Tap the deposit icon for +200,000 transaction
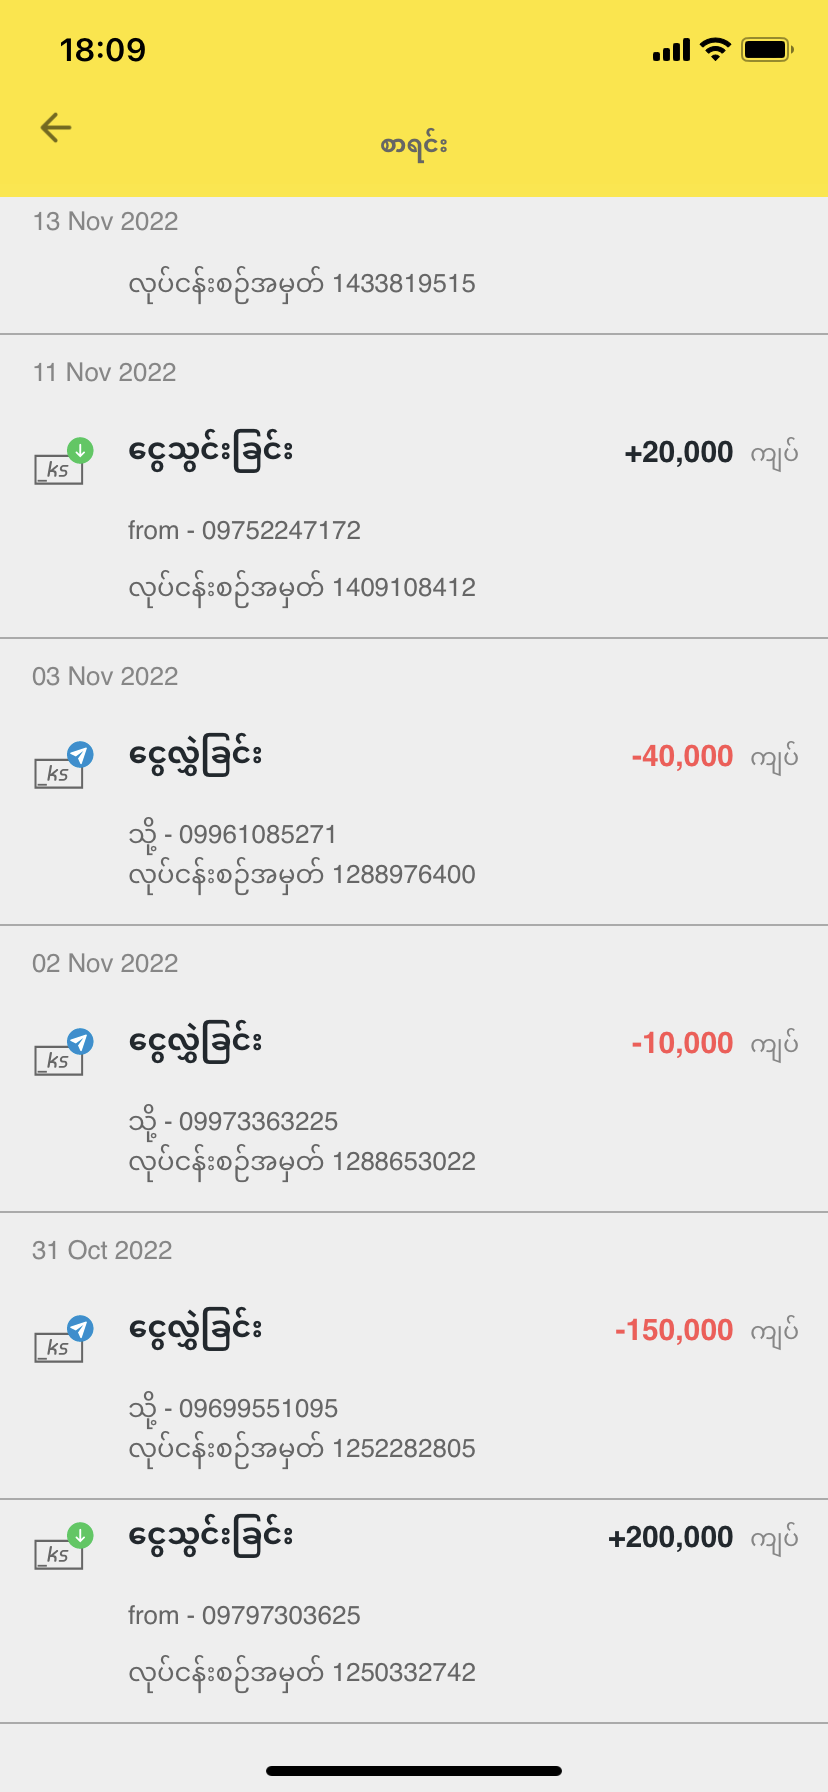The height and width of the screenshot is (1792, 828). coord(62,1547)
